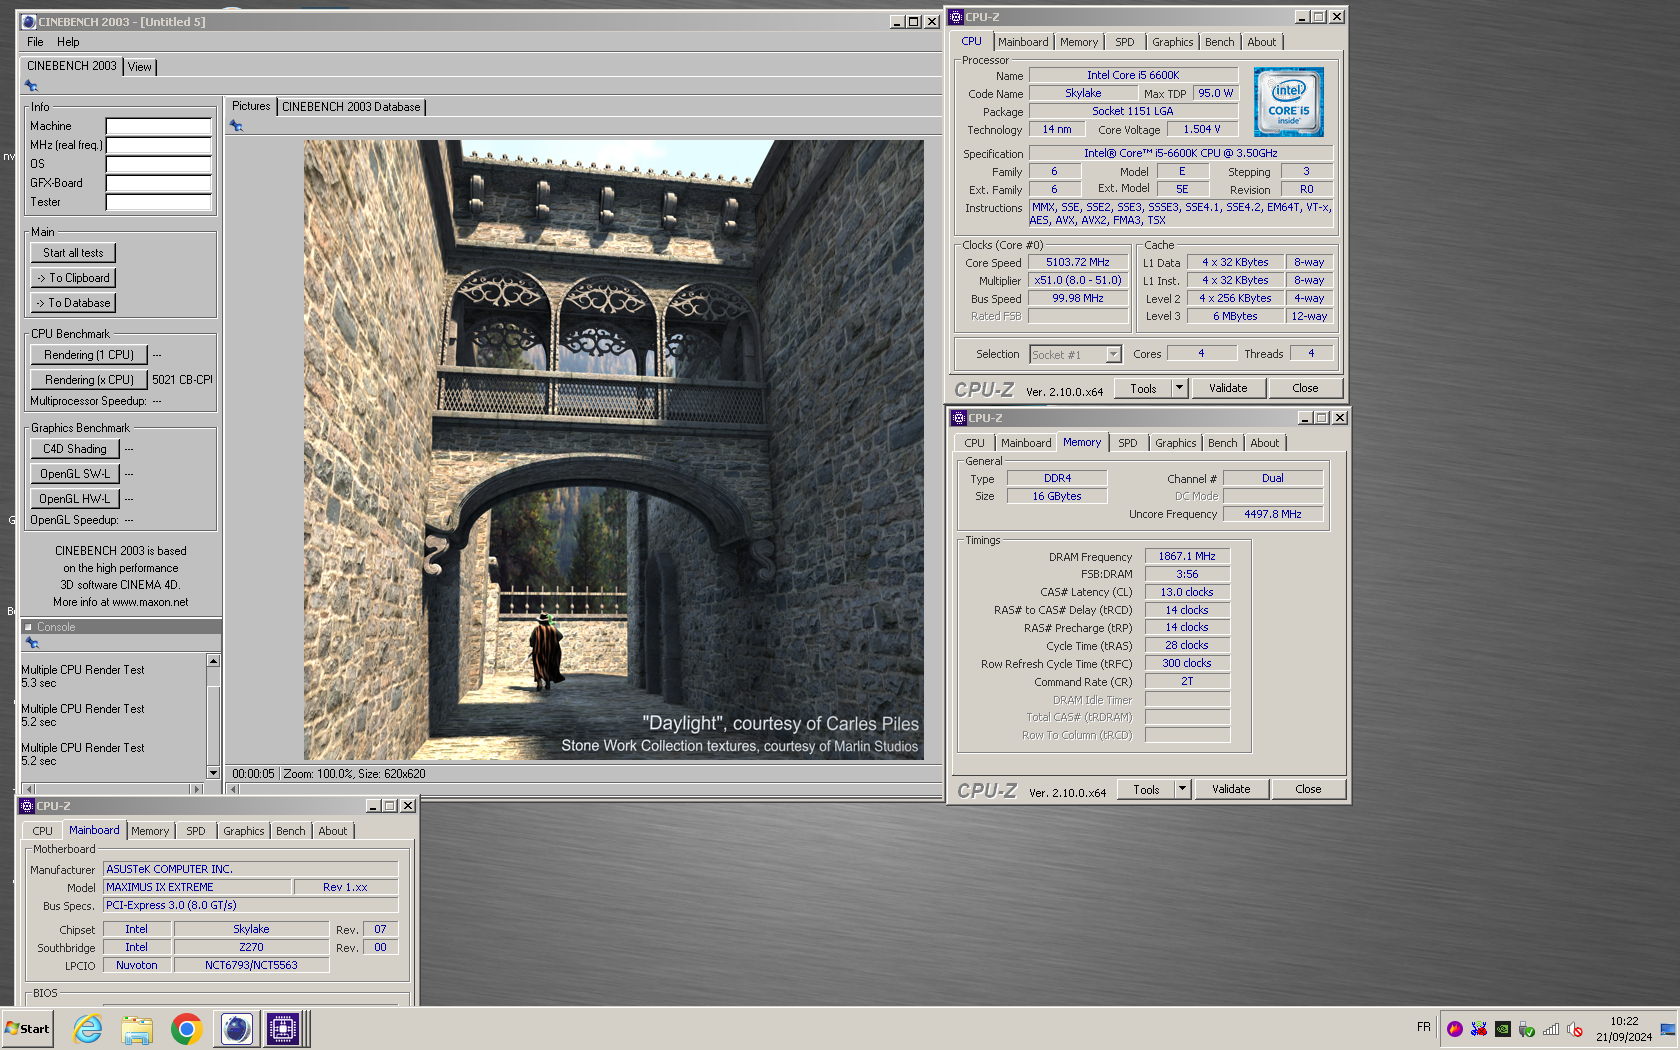This screenshot has height=1050, width=1680.
Task: Open Bench tab in top CPU-Z window
Action: coord(1219,42)
